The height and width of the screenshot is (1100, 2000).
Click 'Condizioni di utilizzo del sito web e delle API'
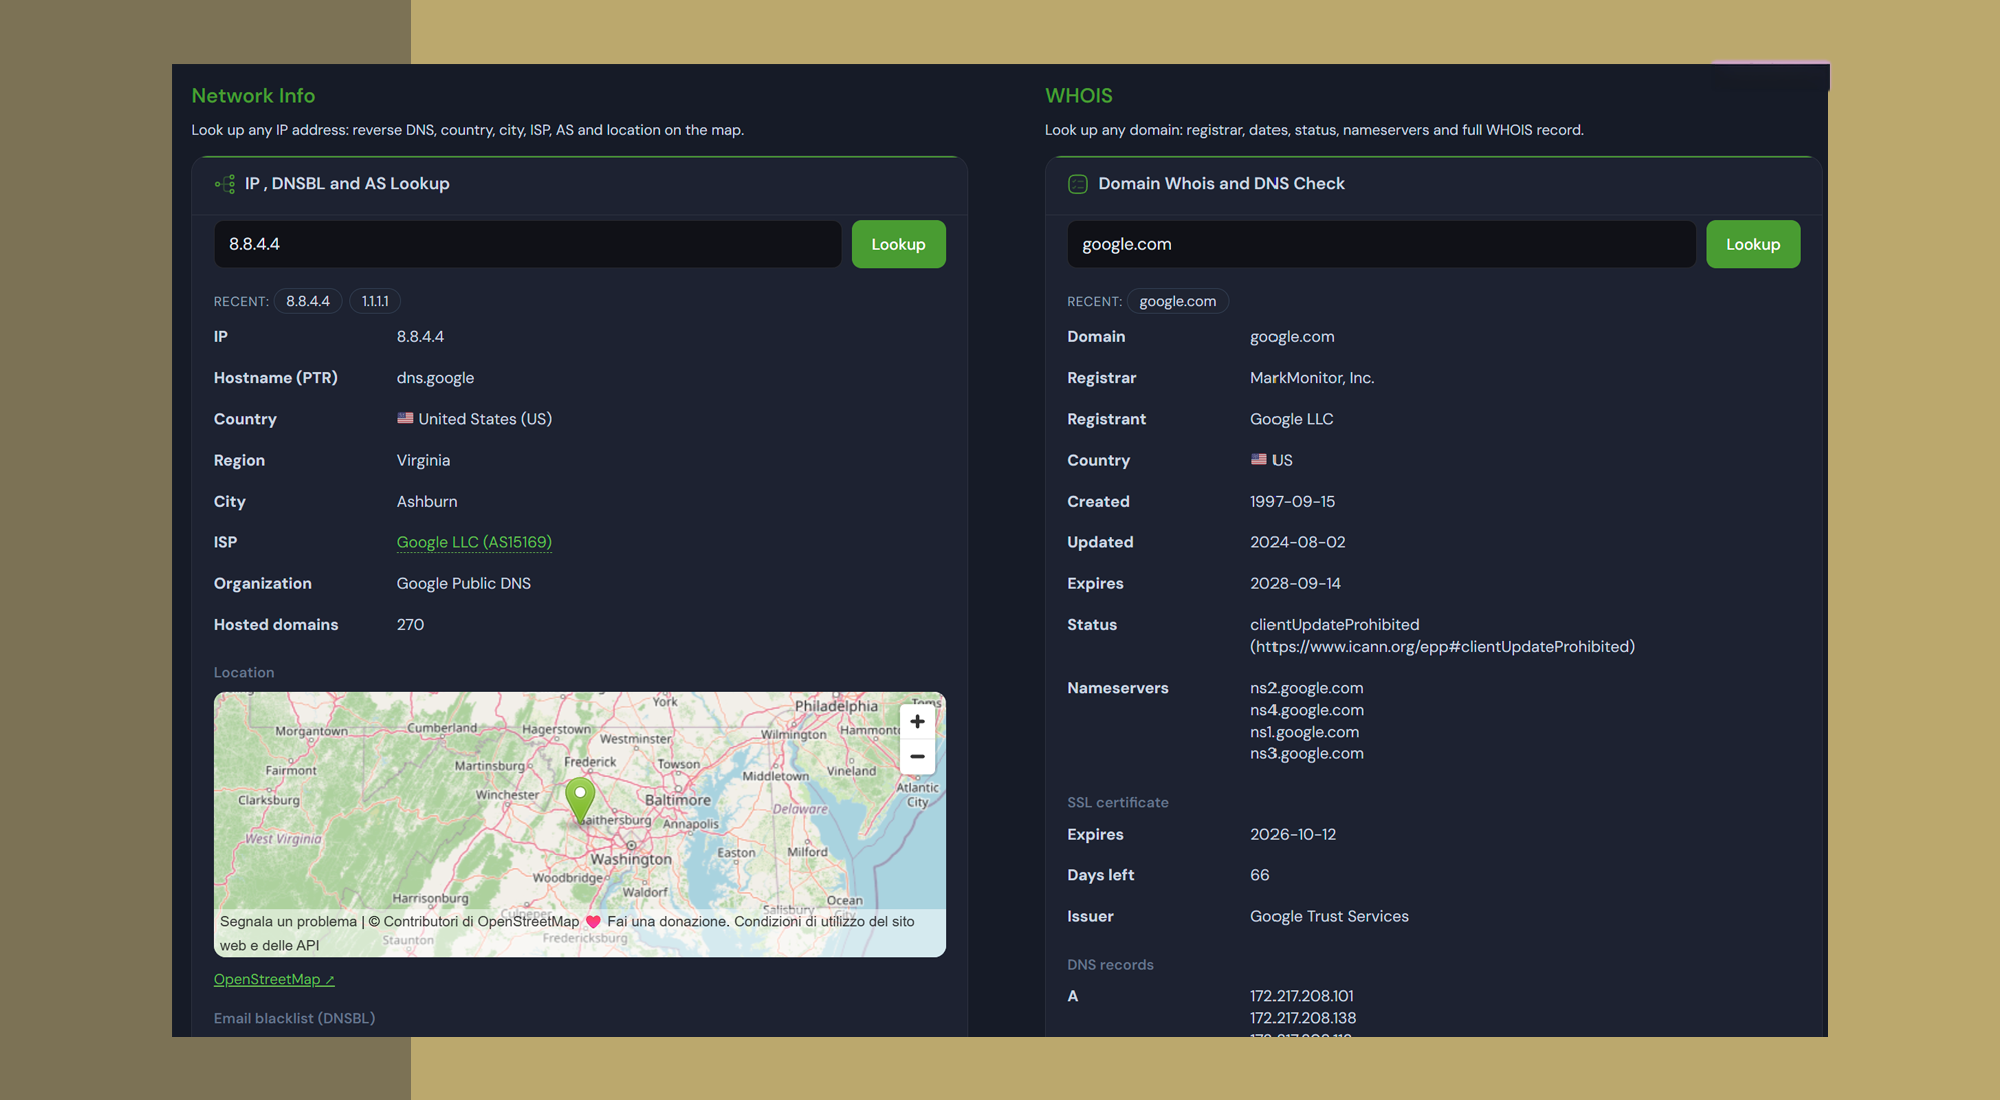[567, 933]
